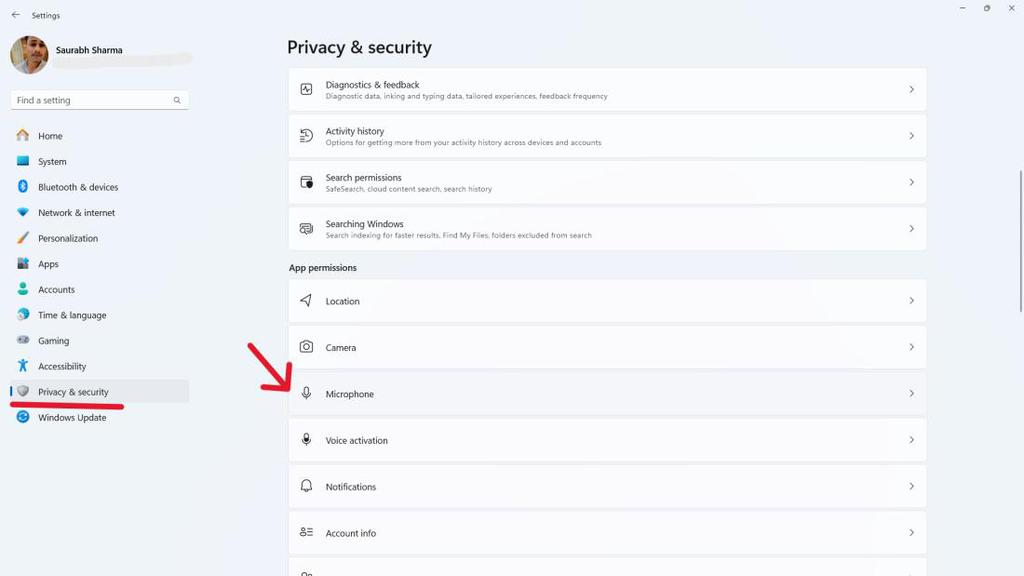Click the Camera icon
Image resolution: width=1024 pixels, height=576 pixels.
point(306,347)
